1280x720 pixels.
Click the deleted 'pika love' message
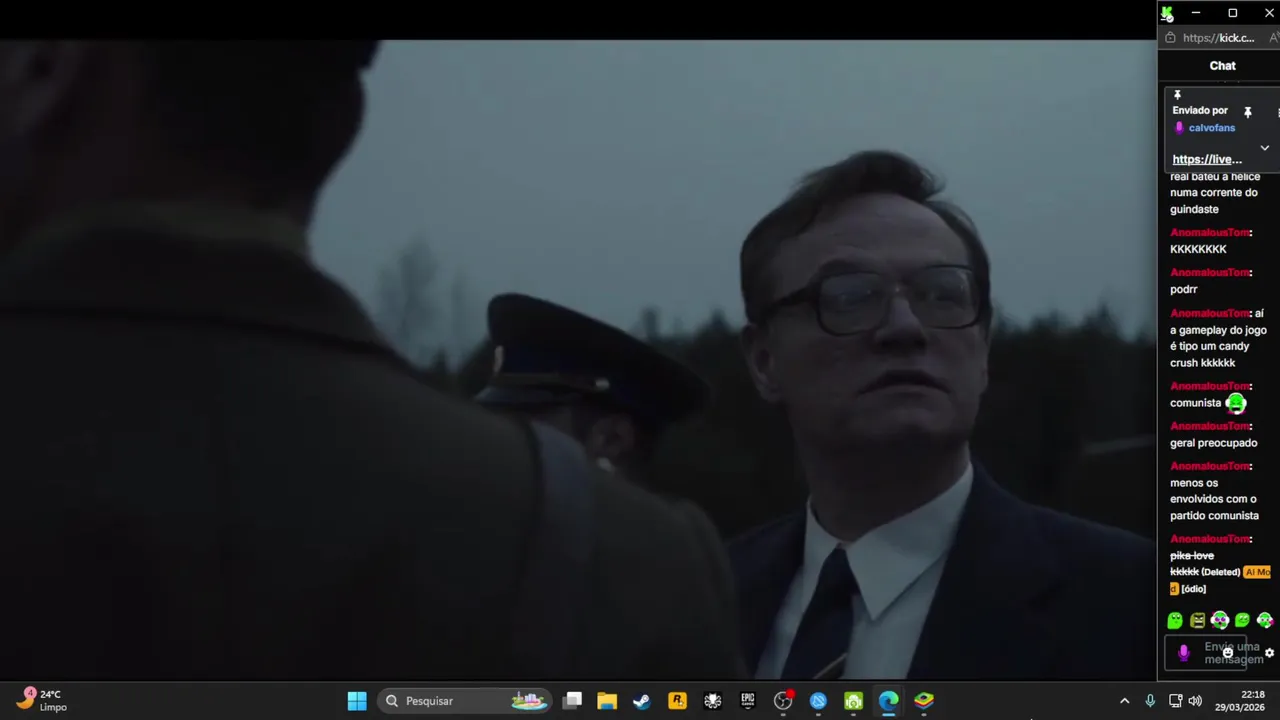[x=1192, y=564]
